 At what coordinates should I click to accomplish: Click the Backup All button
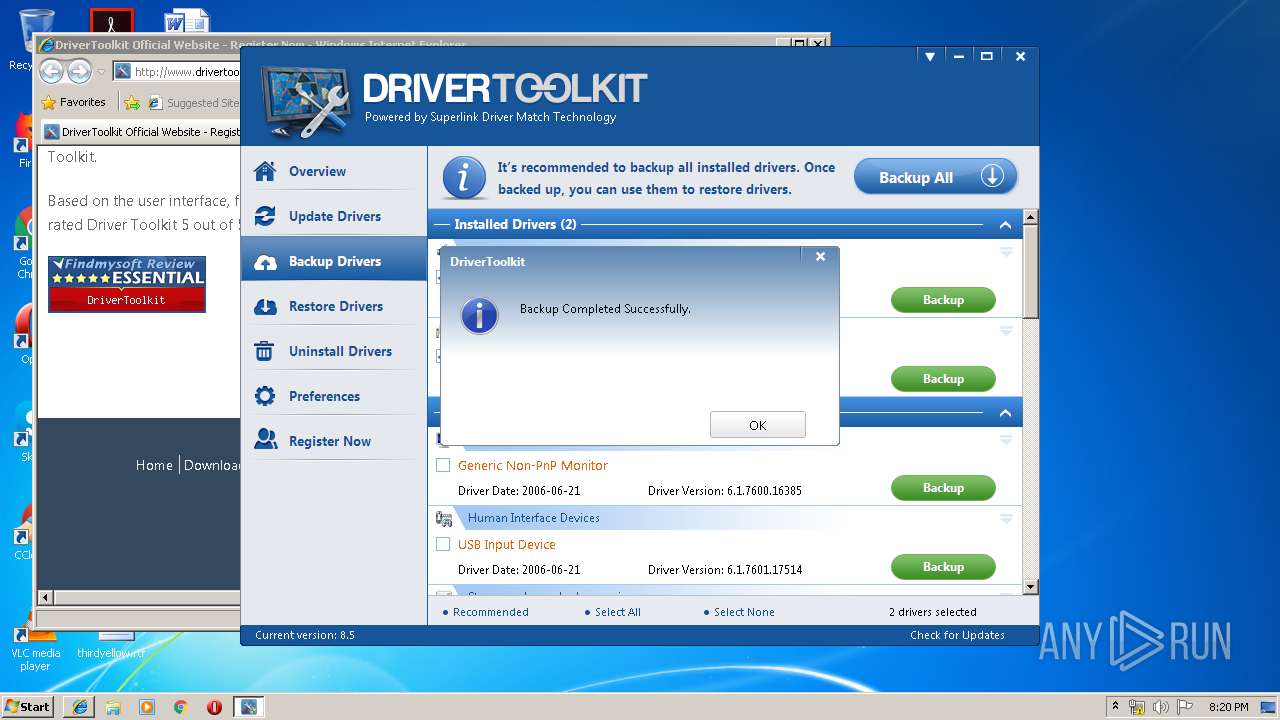pyautogui.click(x=935, y=177)
